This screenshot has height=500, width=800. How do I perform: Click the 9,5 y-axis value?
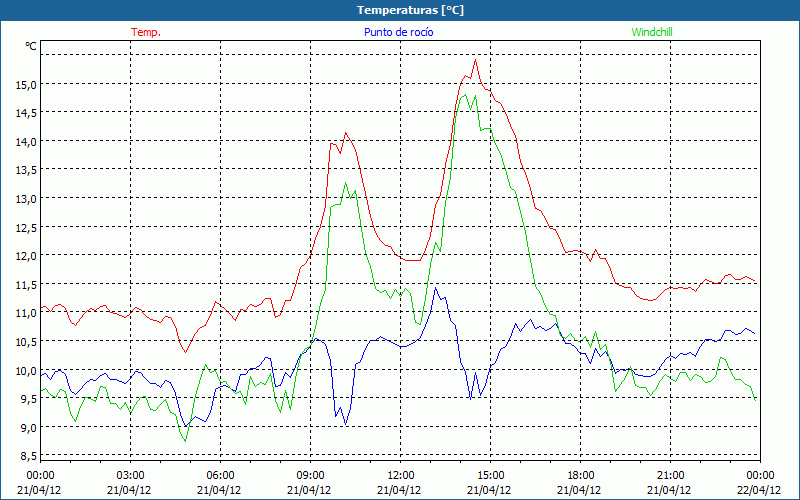click(28, 398)
